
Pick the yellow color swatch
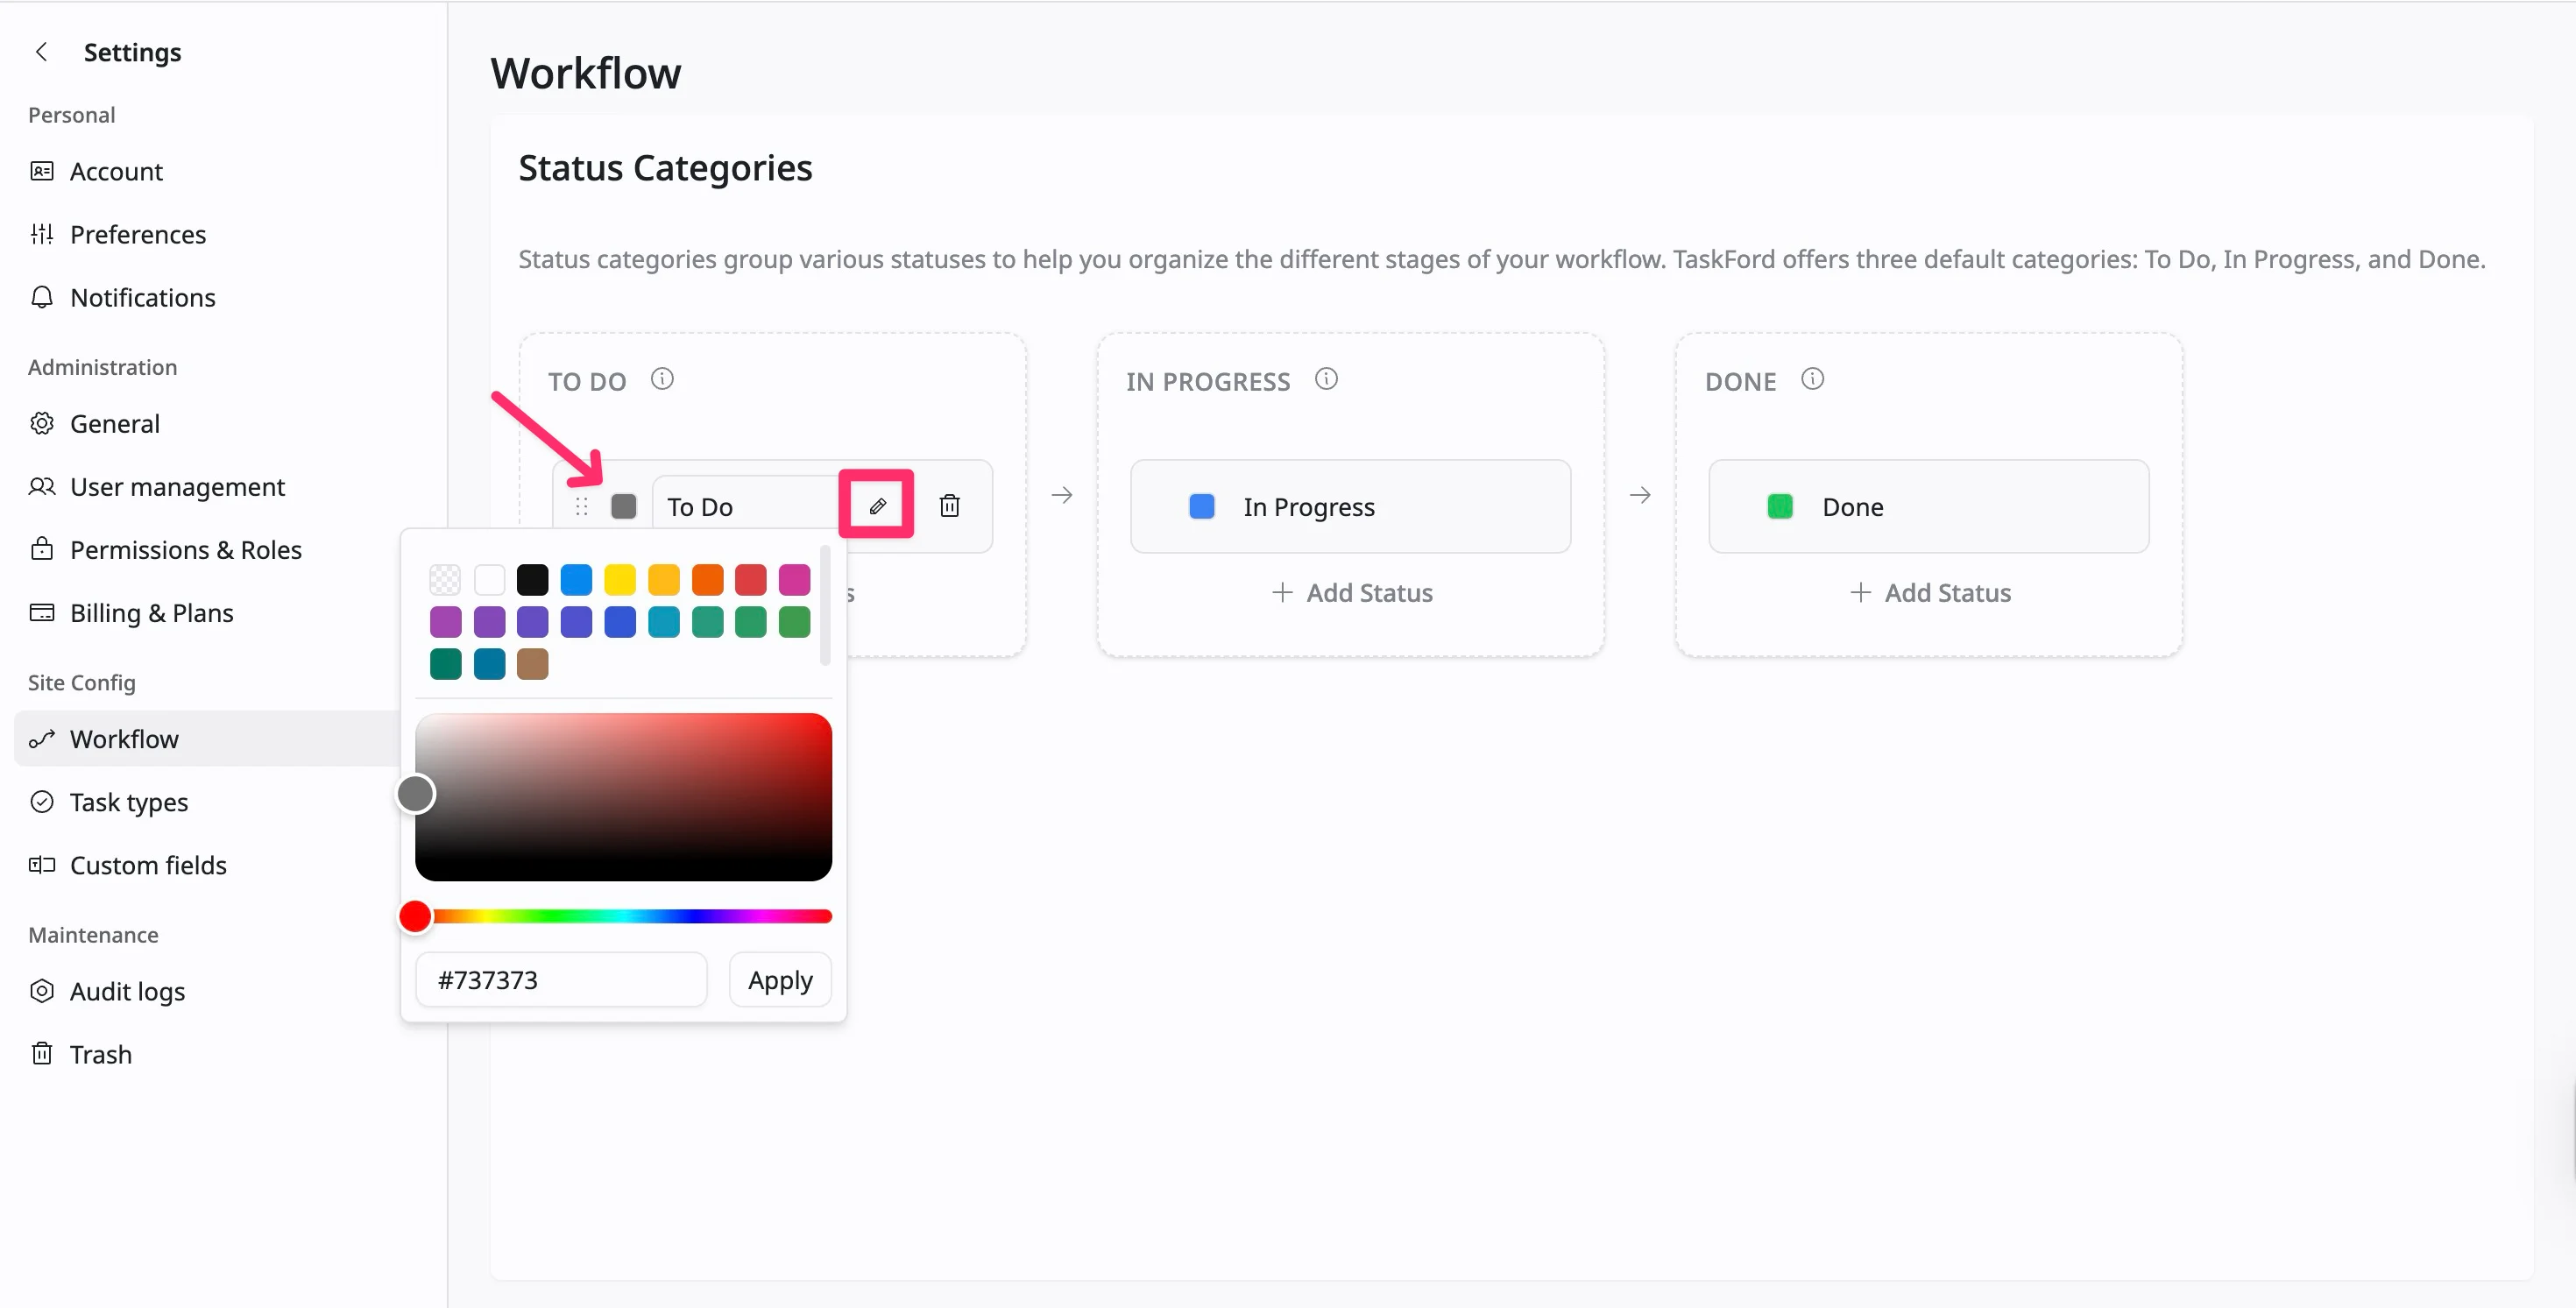[x=619, y=579]
